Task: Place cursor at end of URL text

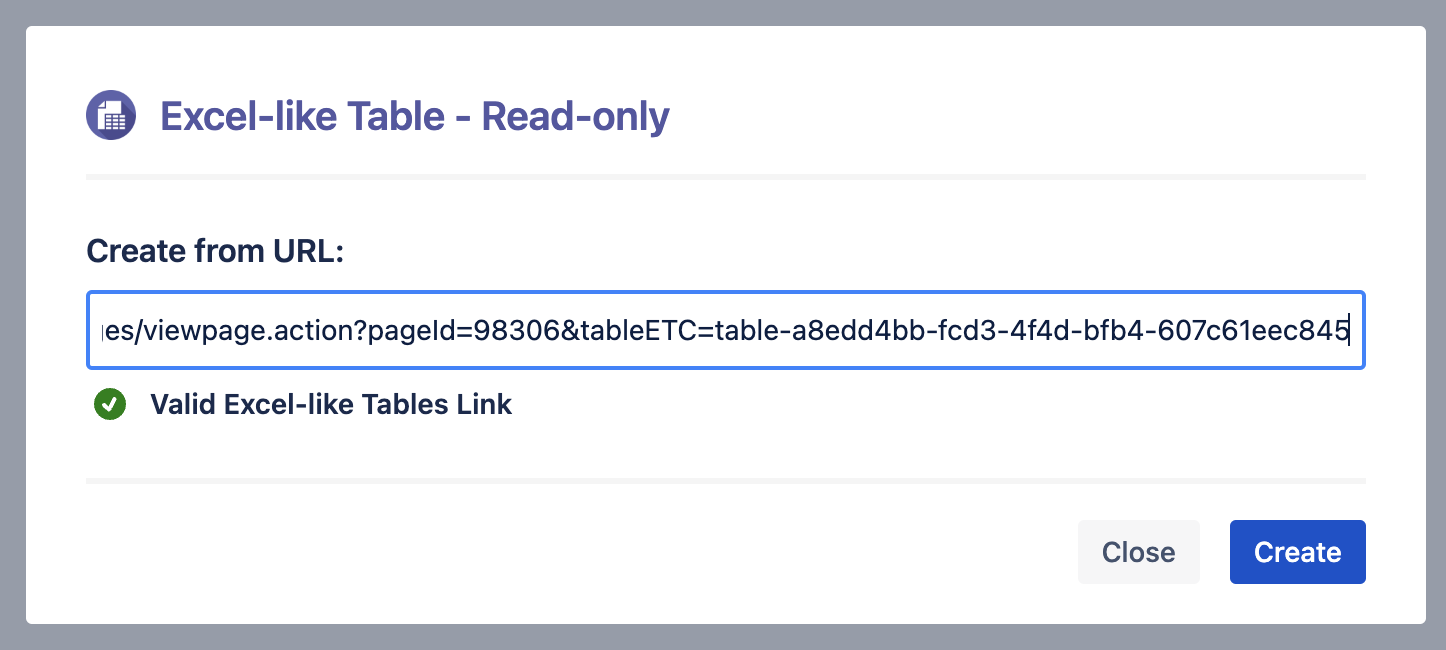Action: coord(1350,331)
